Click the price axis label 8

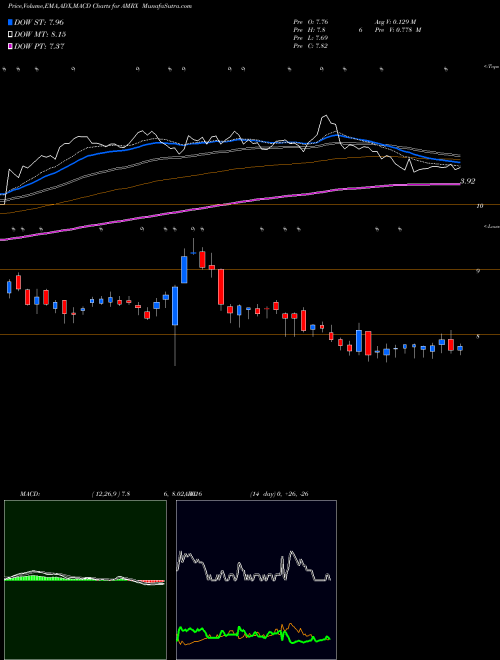point(478,336)
